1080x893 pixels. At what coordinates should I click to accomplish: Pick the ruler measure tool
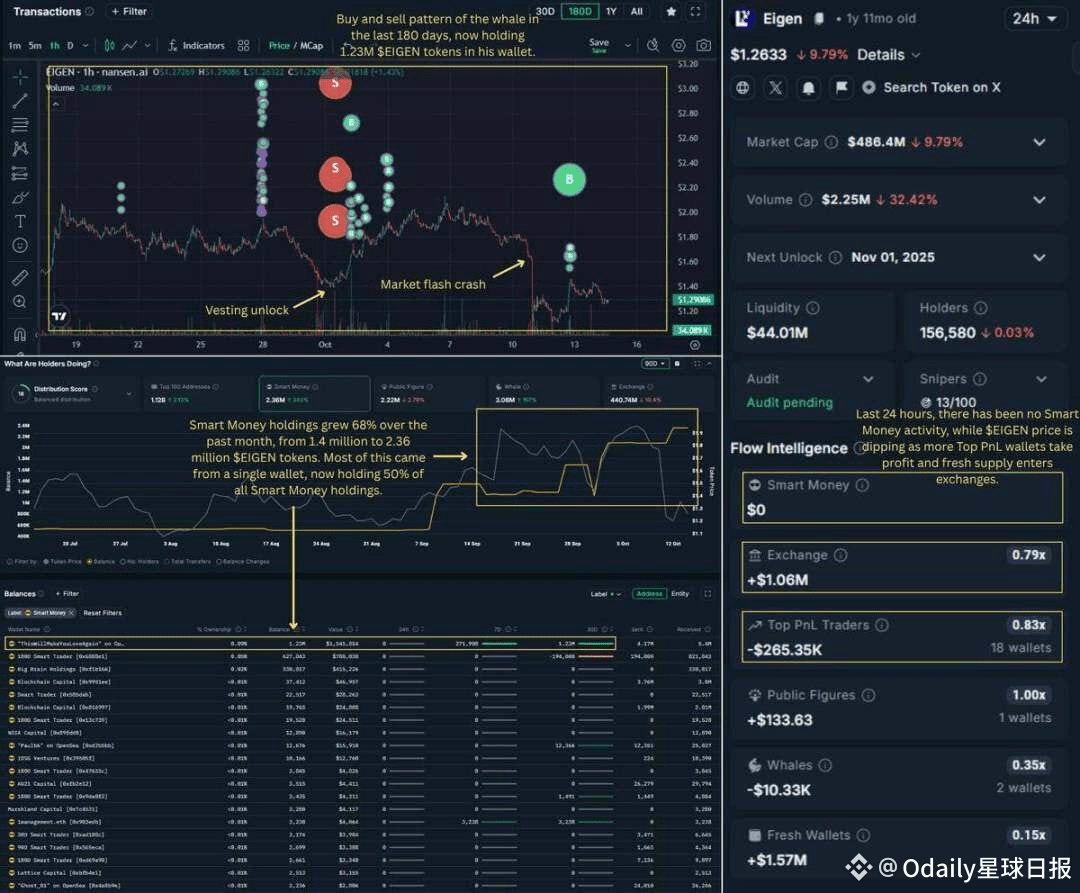click(x=20, y=277)
